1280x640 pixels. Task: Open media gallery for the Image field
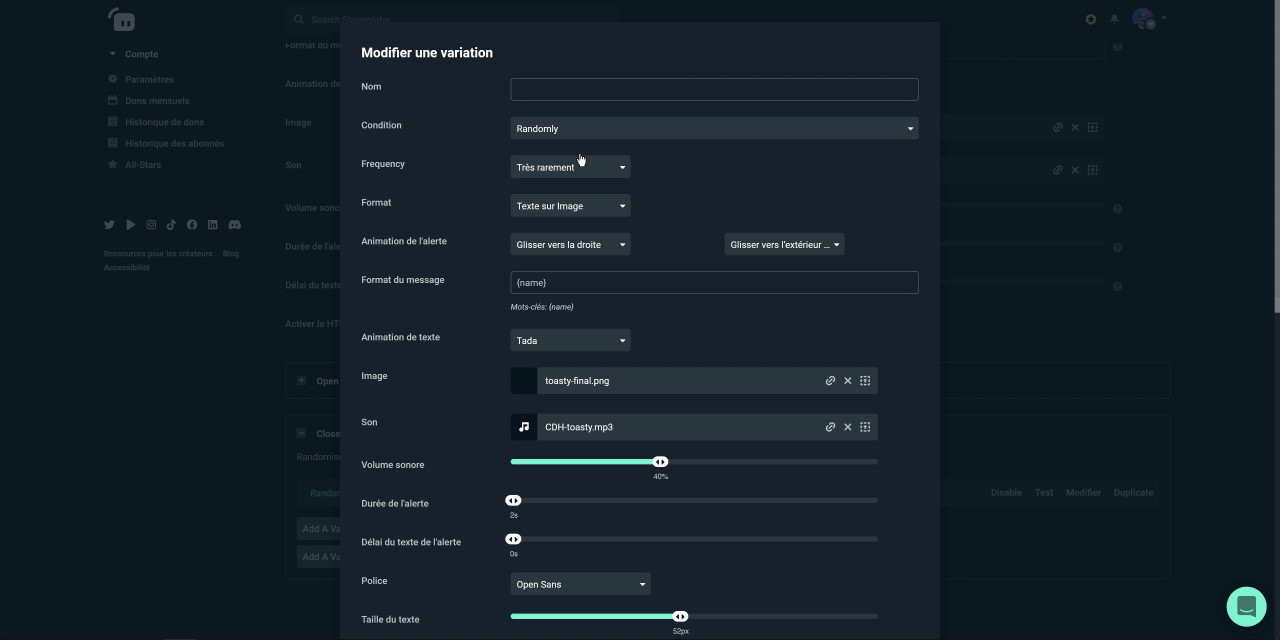point(865,381)
